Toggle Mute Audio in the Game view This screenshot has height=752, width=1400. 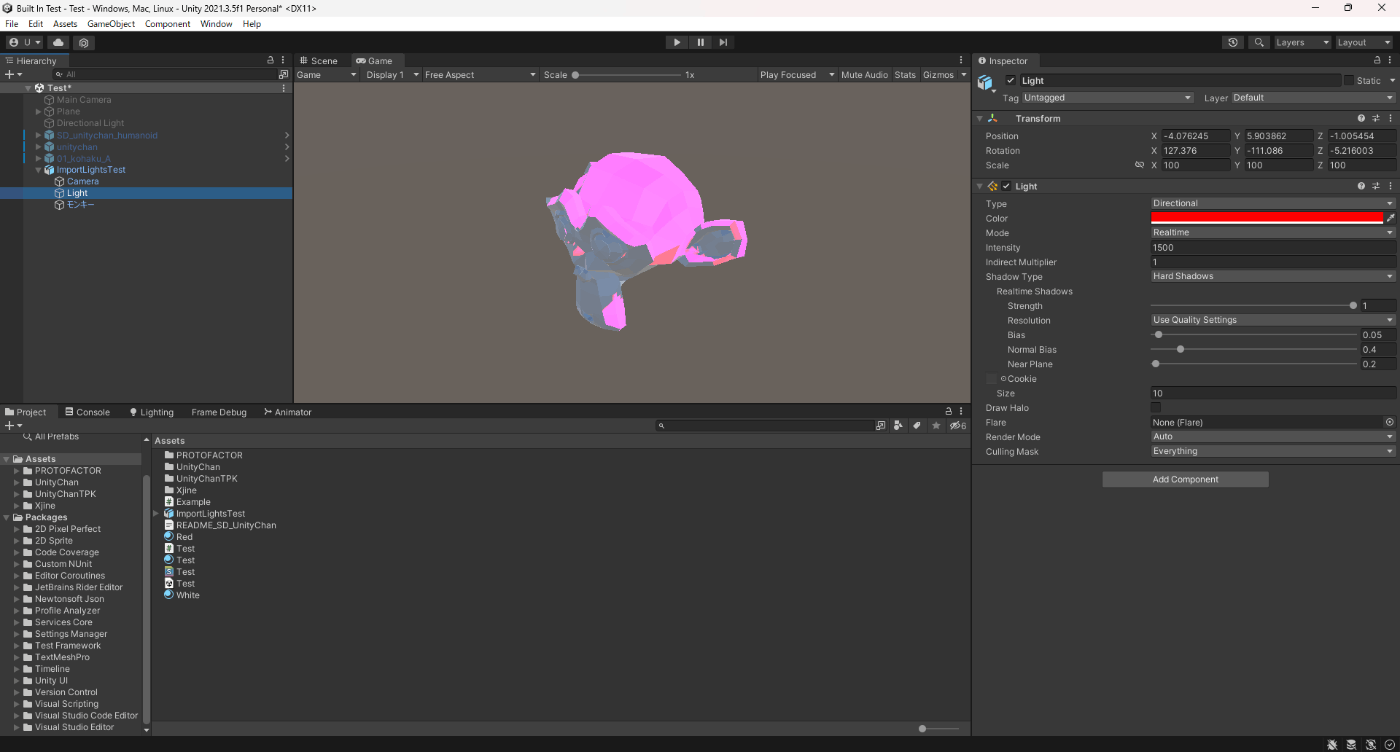pyautogui.click(x=864, y=75)
